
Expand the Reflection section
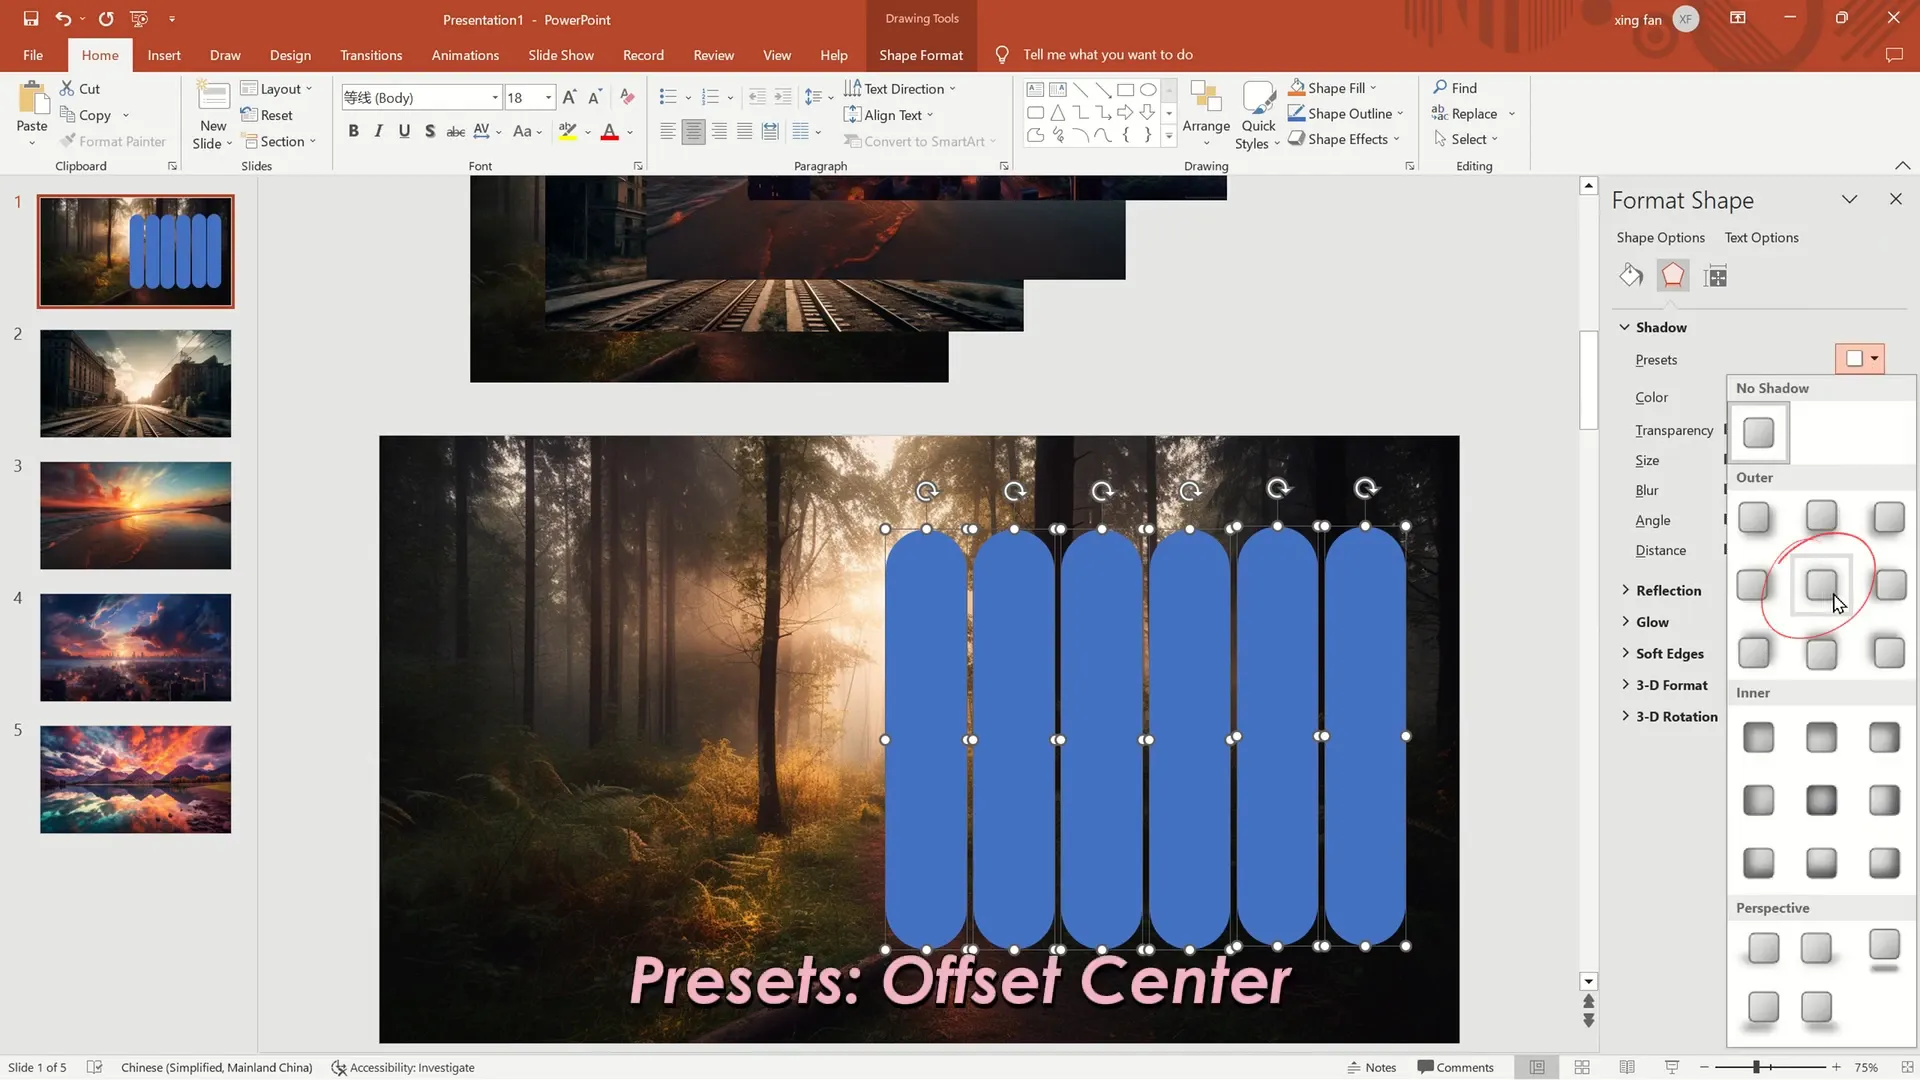[1660, 591]
